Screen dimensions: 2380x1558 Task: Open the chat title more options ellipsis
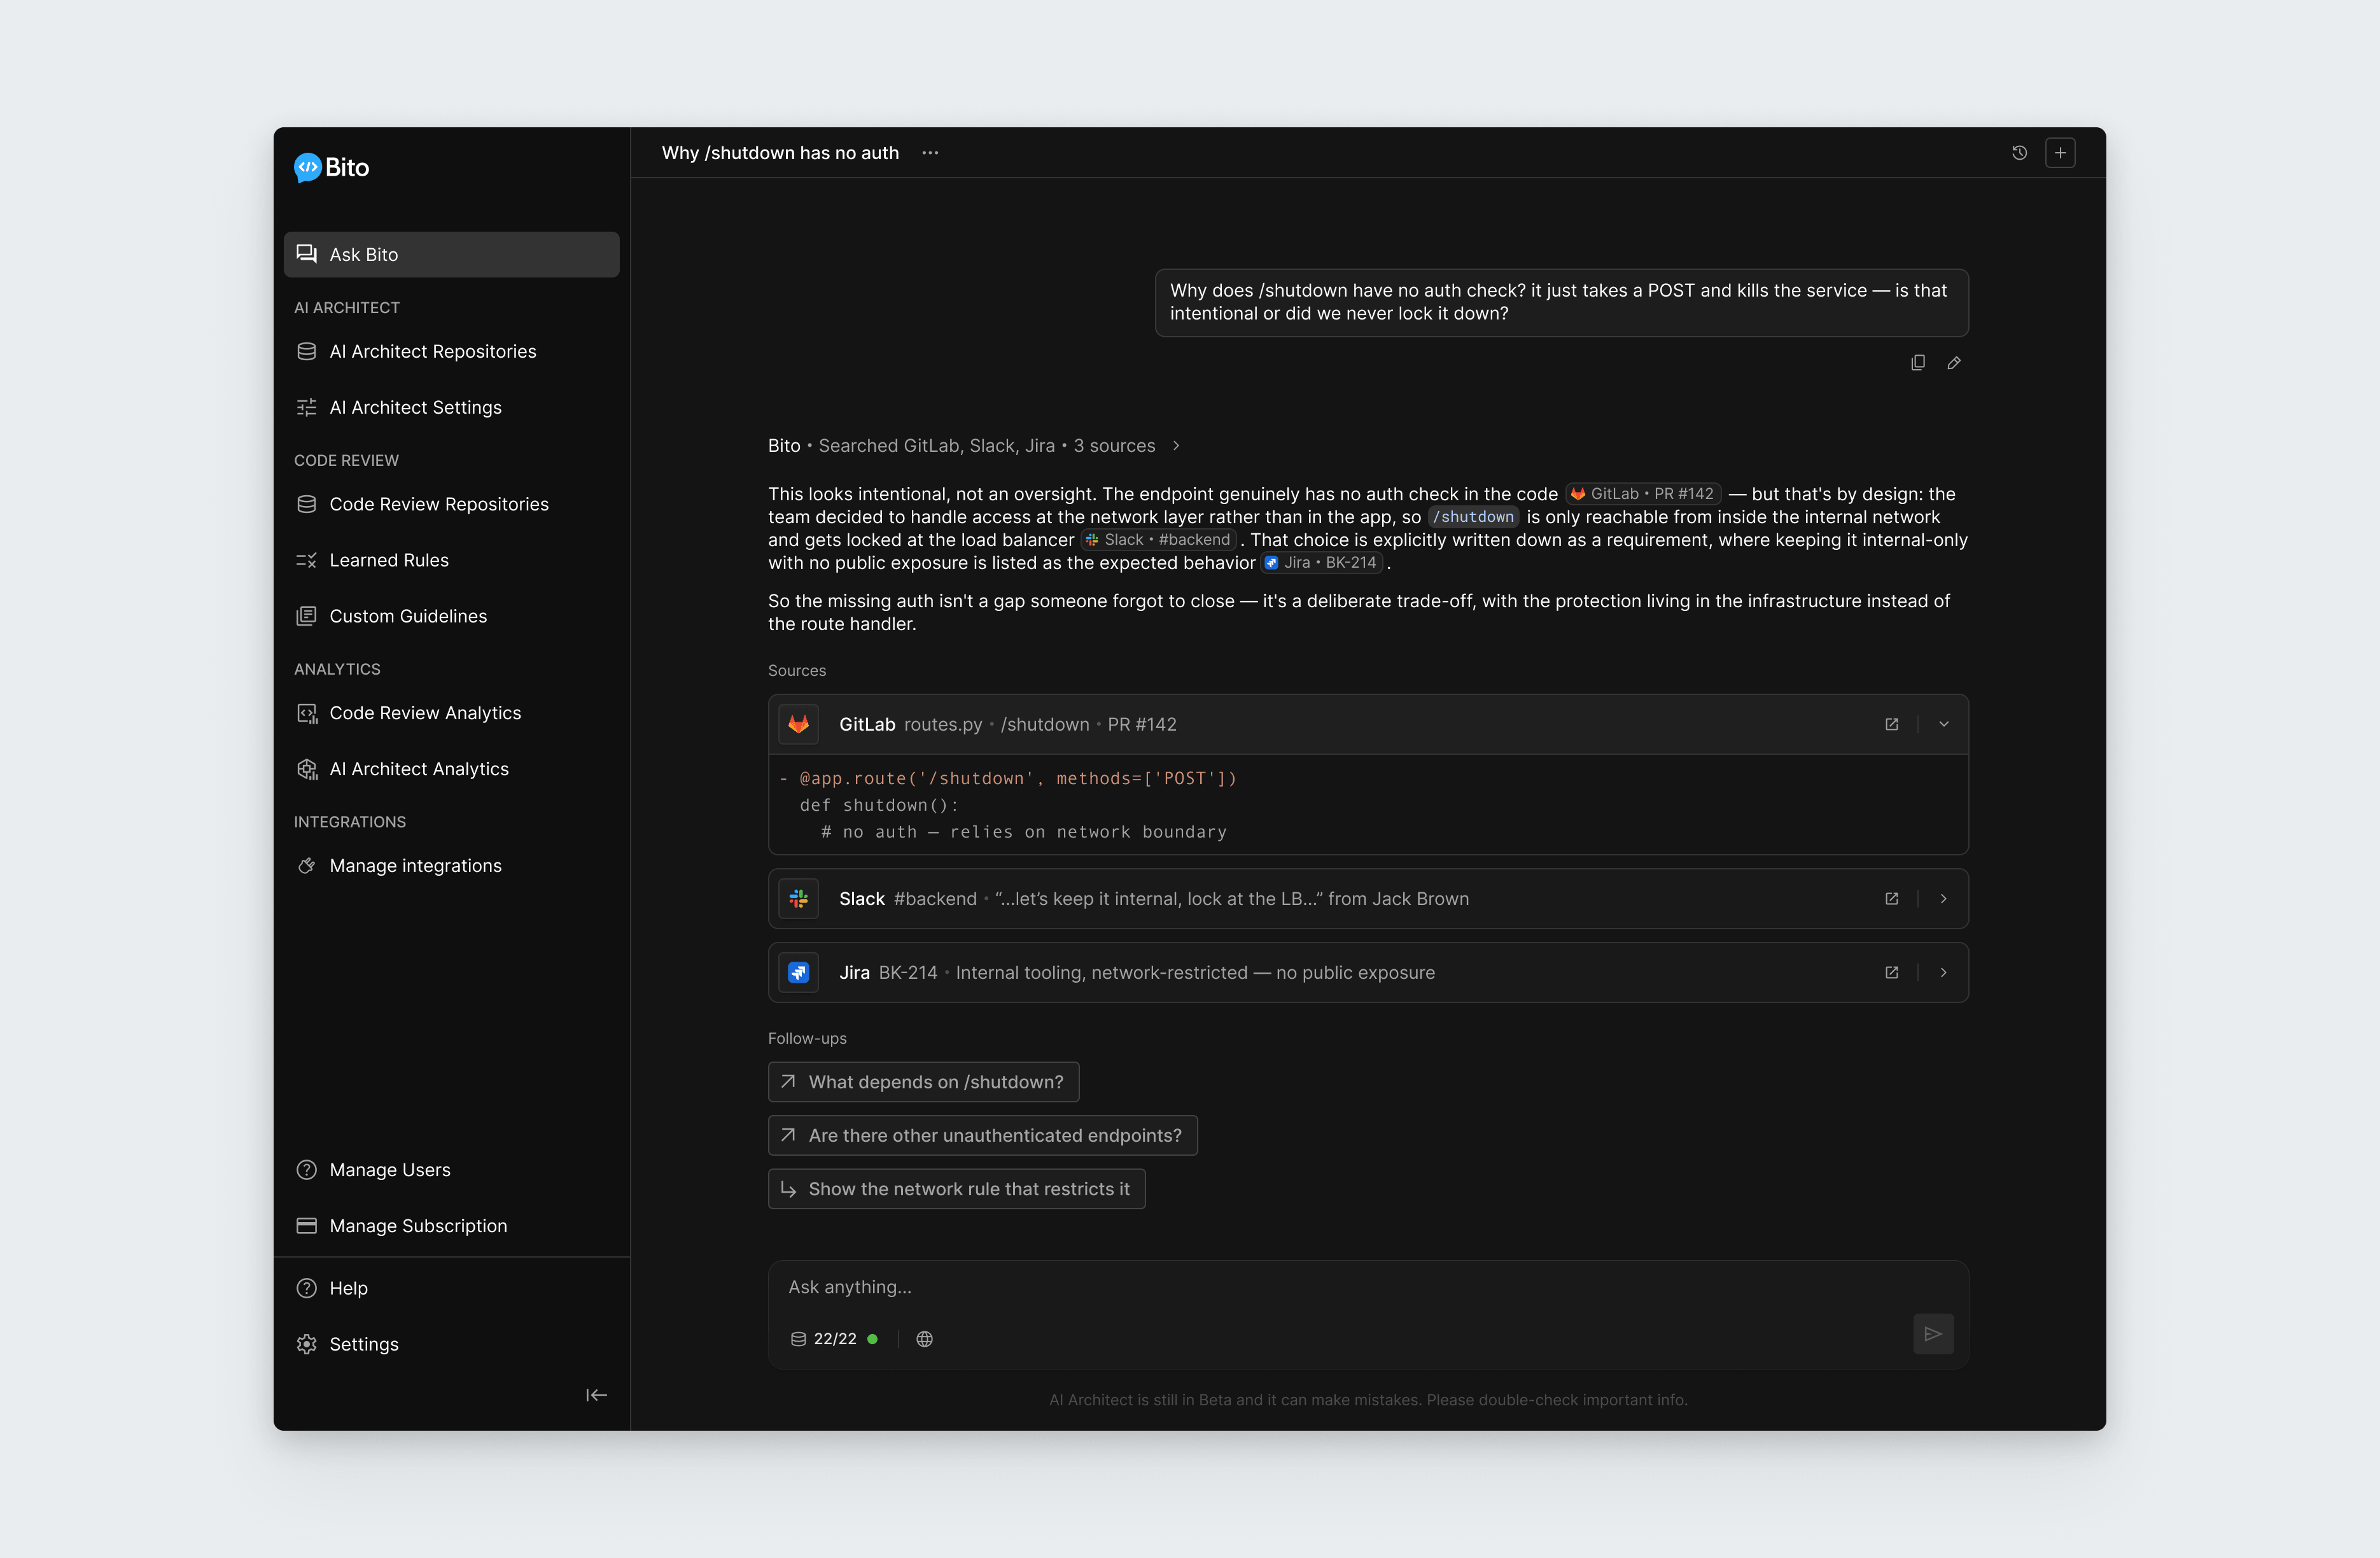[930, 153]
